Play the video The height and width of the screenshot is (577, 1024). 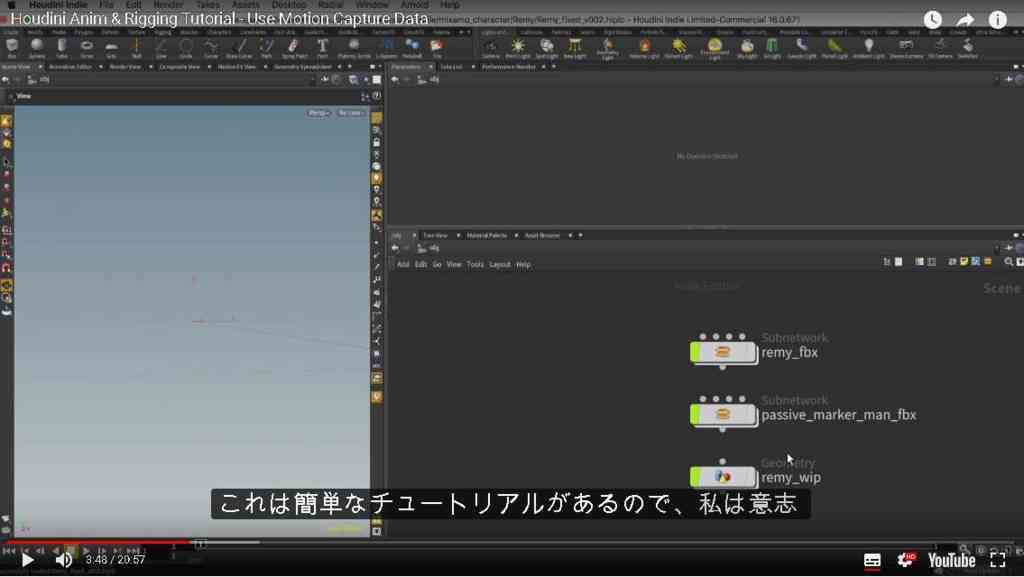point(27,560)
